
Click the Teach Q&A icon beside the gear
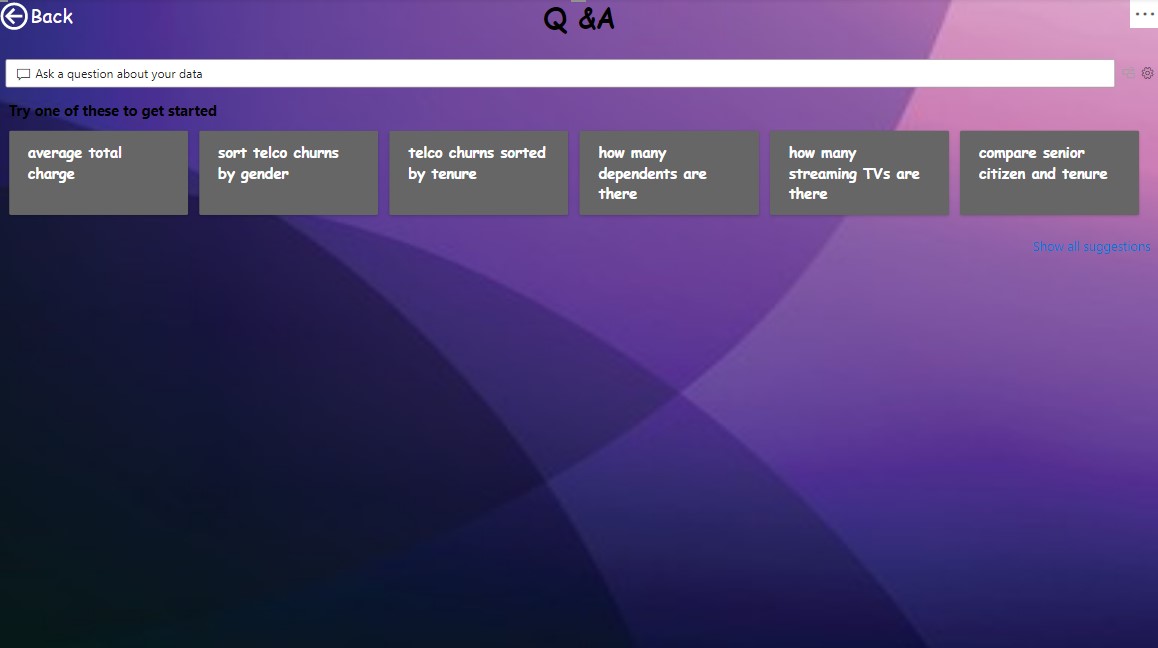[1129, 73]
